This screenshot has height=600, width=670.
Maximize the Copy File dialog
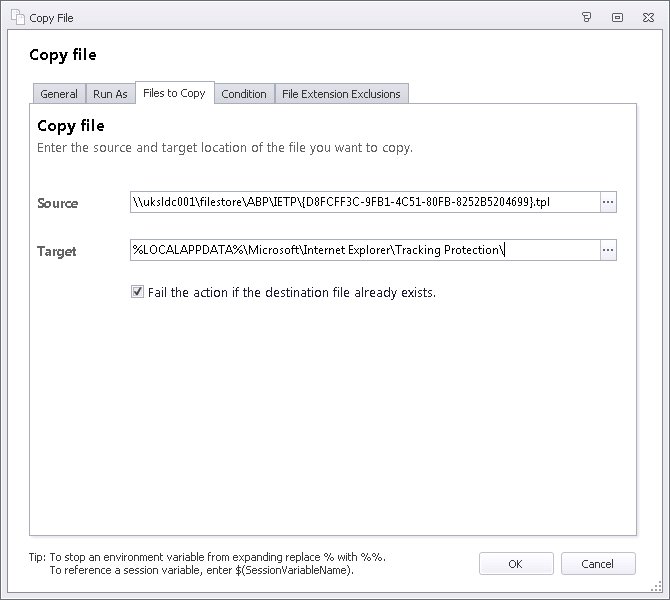tap(617, 17)
